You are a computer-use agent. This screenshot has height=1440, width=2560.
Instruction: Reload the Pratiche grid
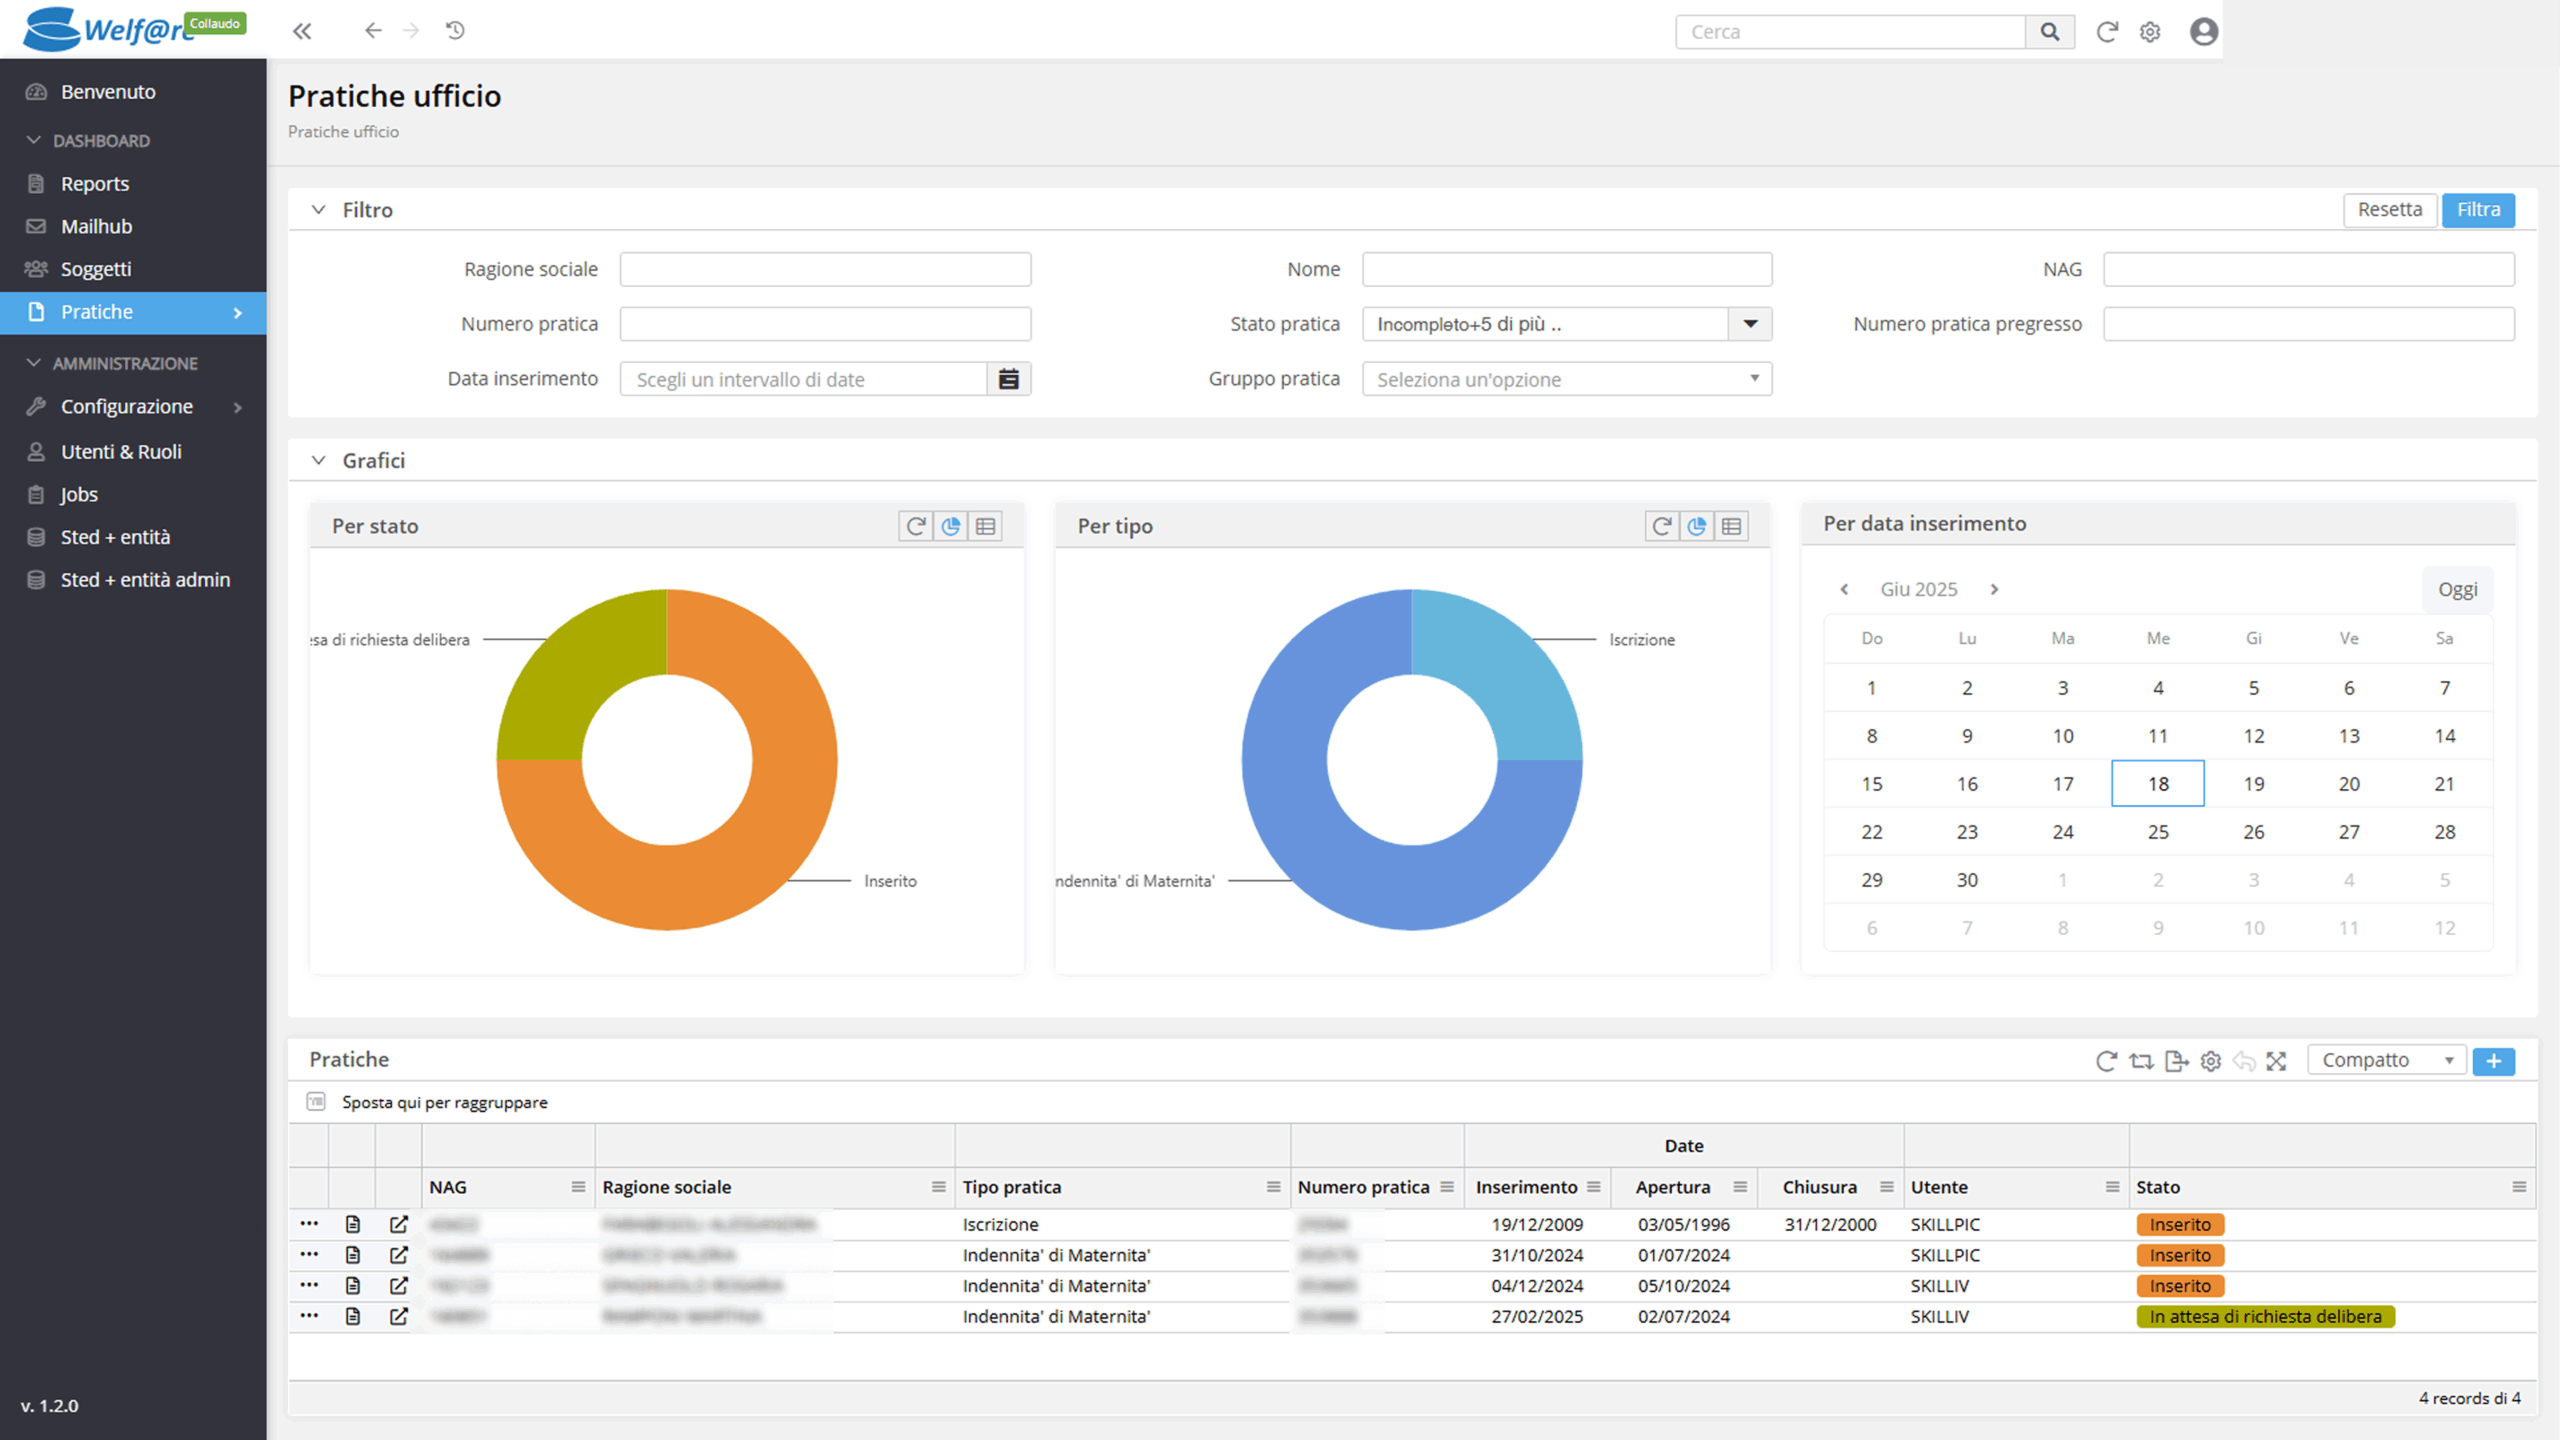[x=2106, y=1061]
